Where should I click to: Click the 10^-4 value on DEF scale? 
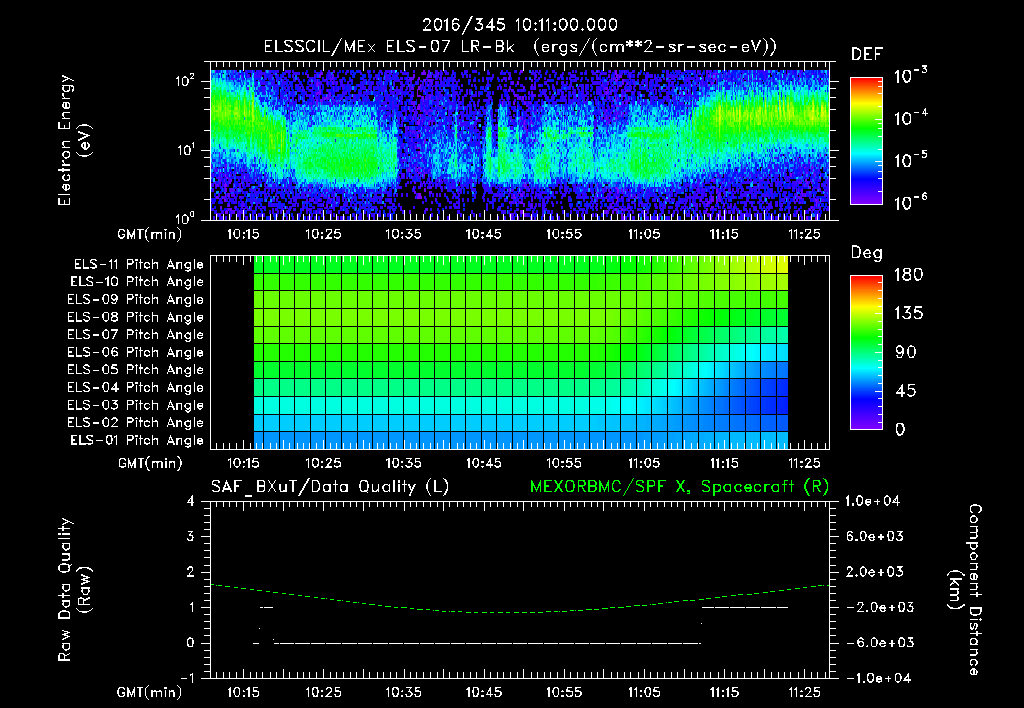coord(910,118)
